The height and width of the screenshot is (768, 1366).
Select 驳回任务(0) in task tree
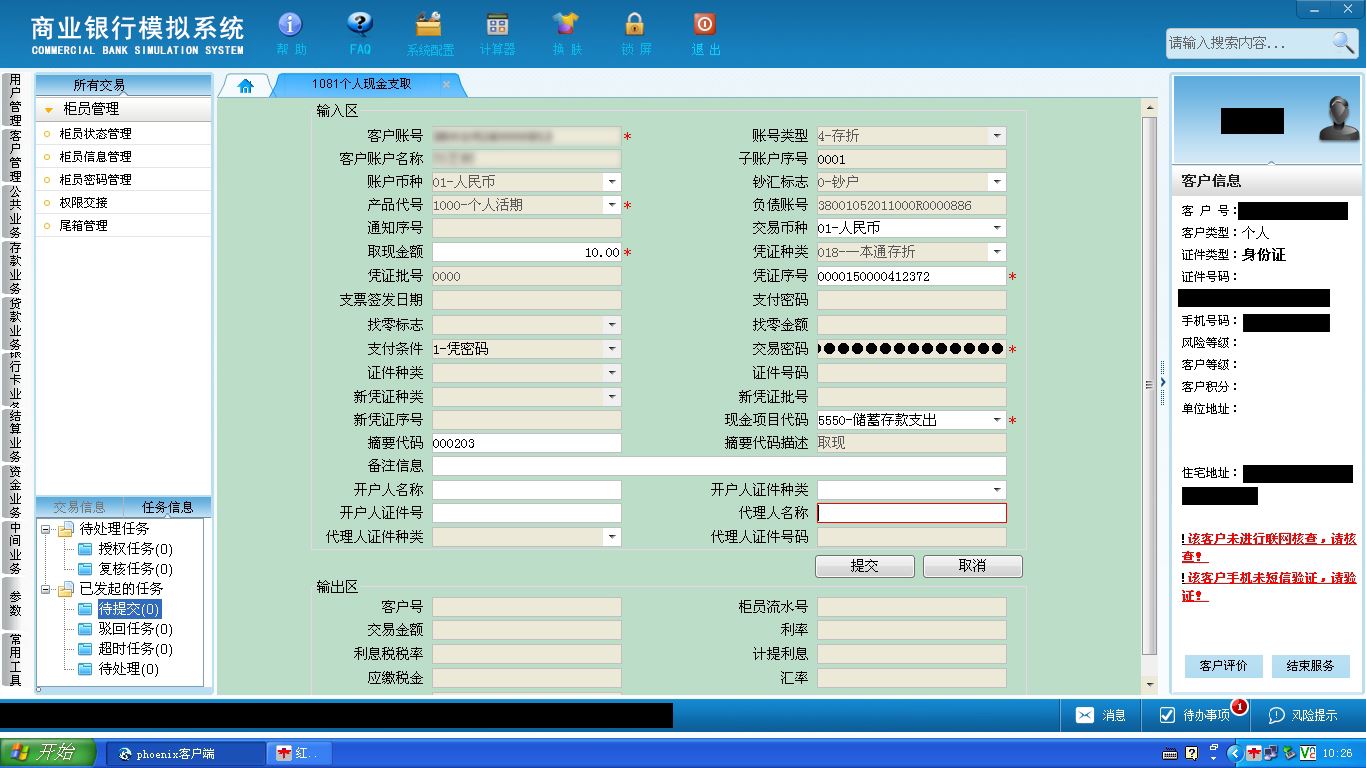(x=135, y=629)
